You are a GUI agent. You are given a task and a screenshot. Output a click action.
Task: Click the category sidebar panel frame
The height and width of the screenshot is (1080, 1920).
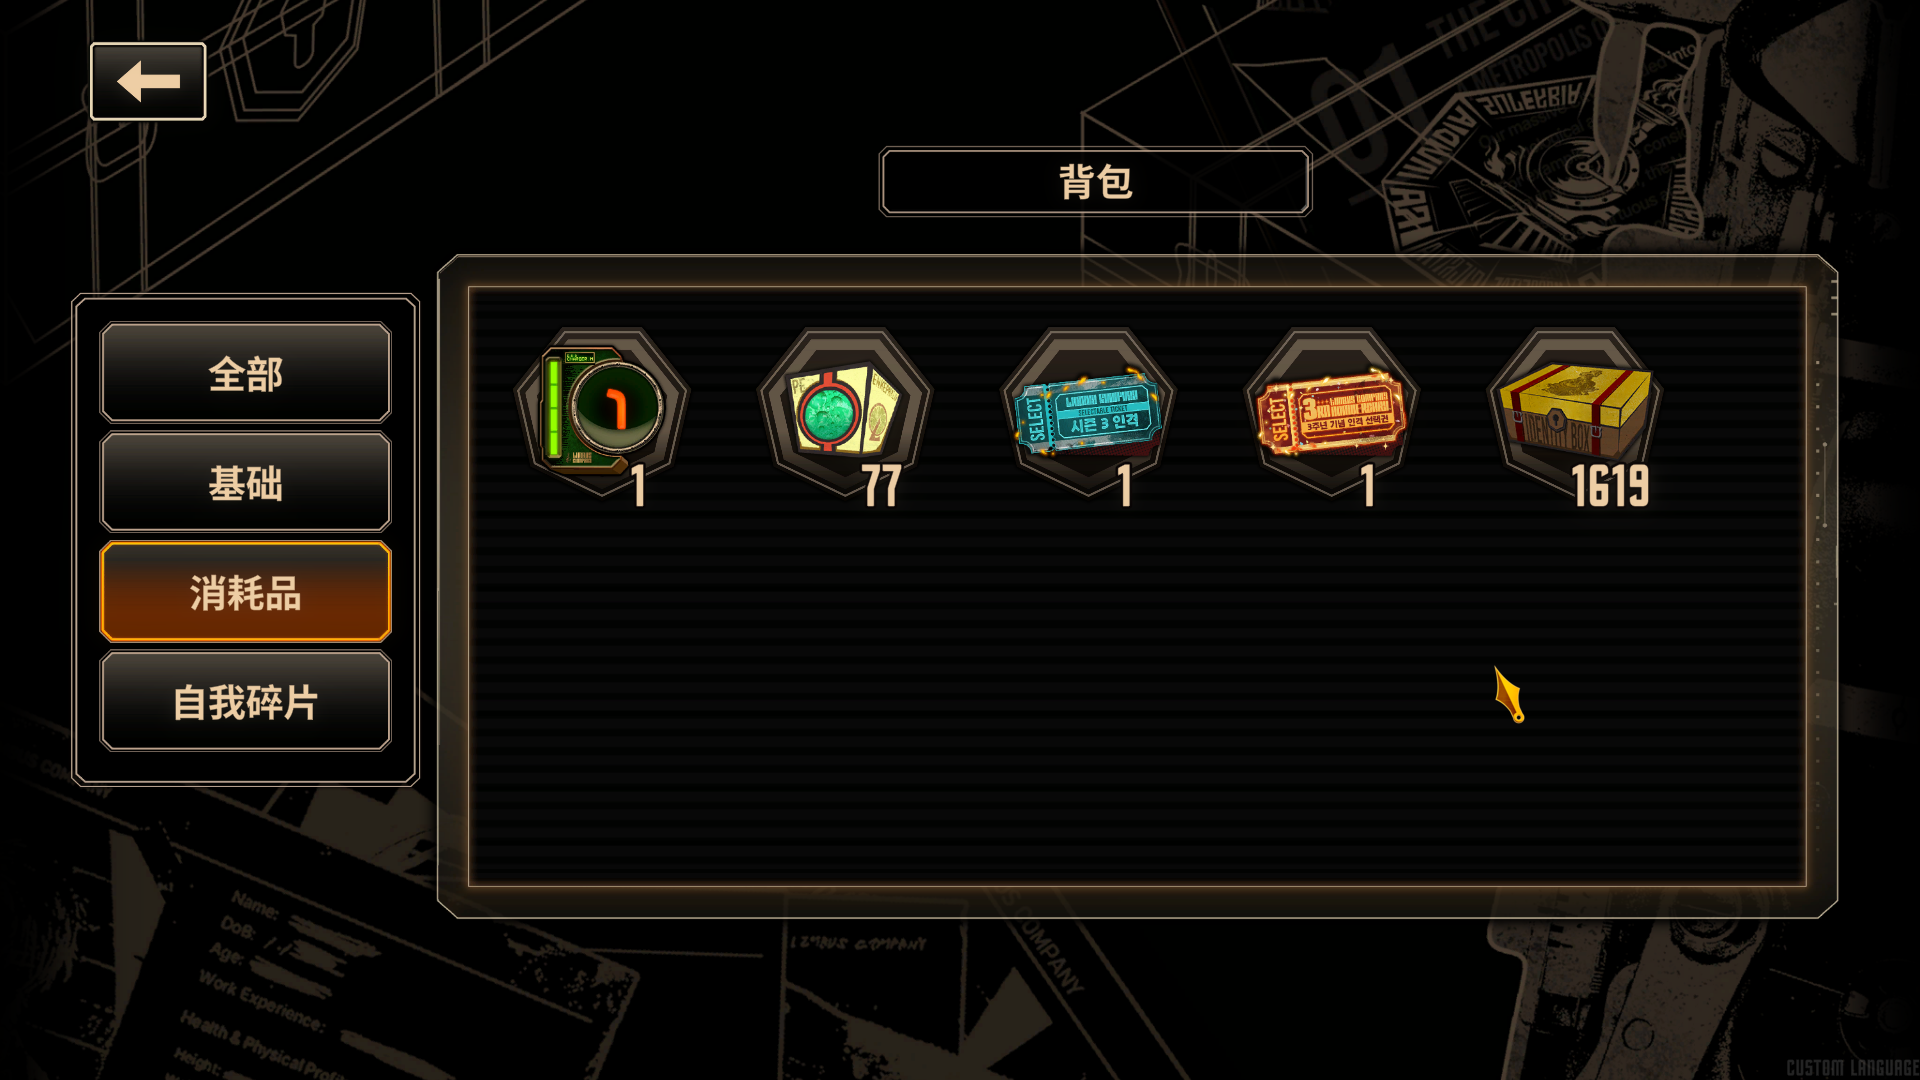point(245,540)
